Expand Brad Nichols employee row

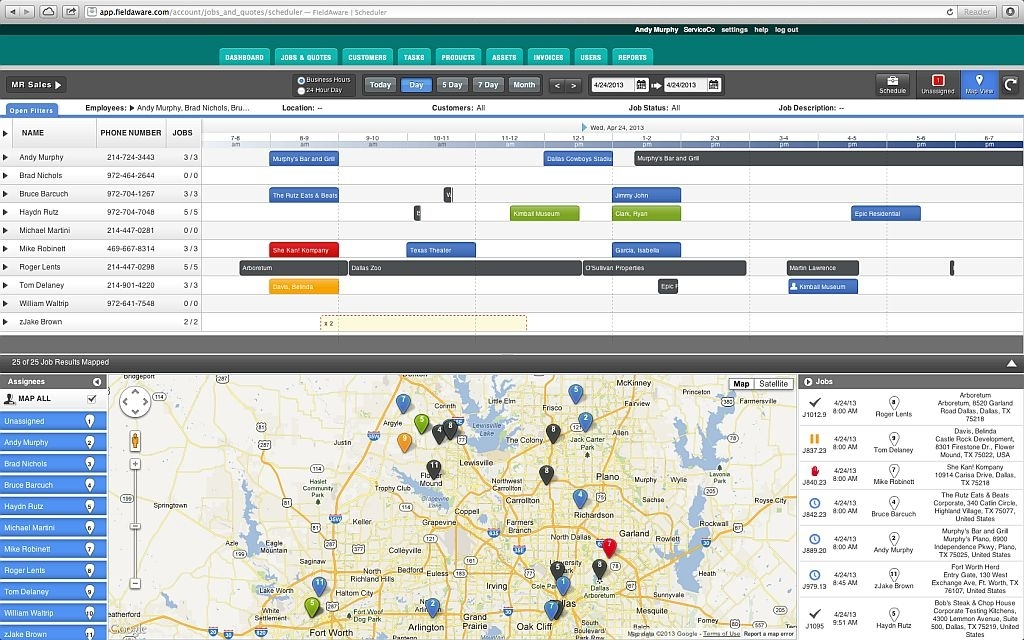coord(5,176)
